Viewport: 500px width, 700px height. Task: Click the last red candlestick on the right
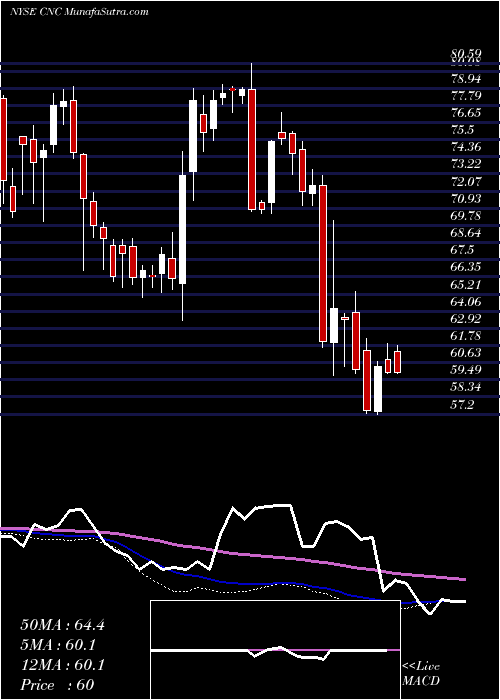(397, 362)
